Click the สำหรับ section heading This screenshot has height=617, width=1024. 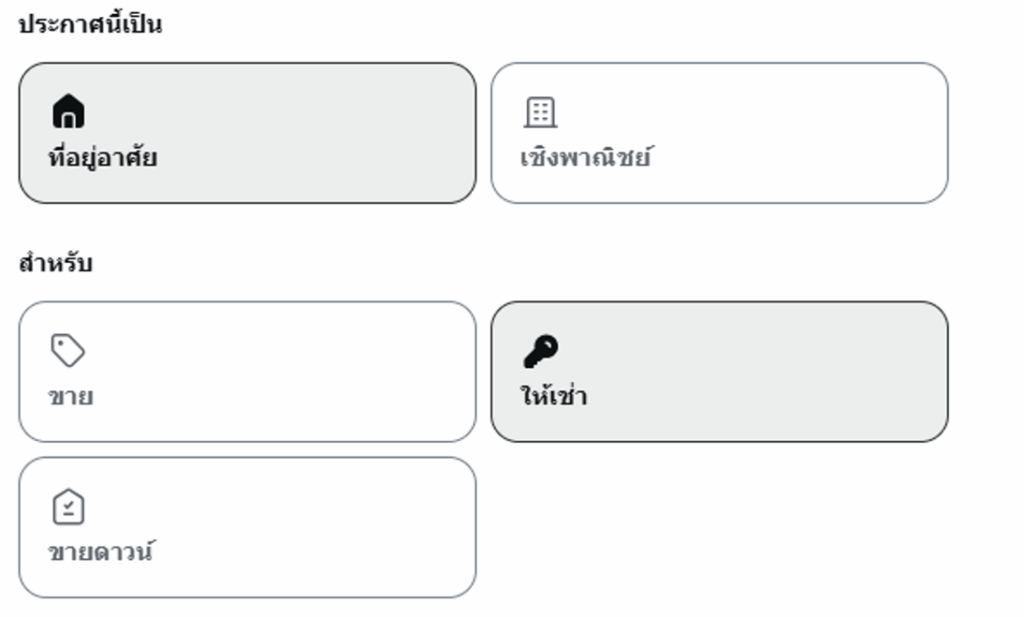pos(56,264)
